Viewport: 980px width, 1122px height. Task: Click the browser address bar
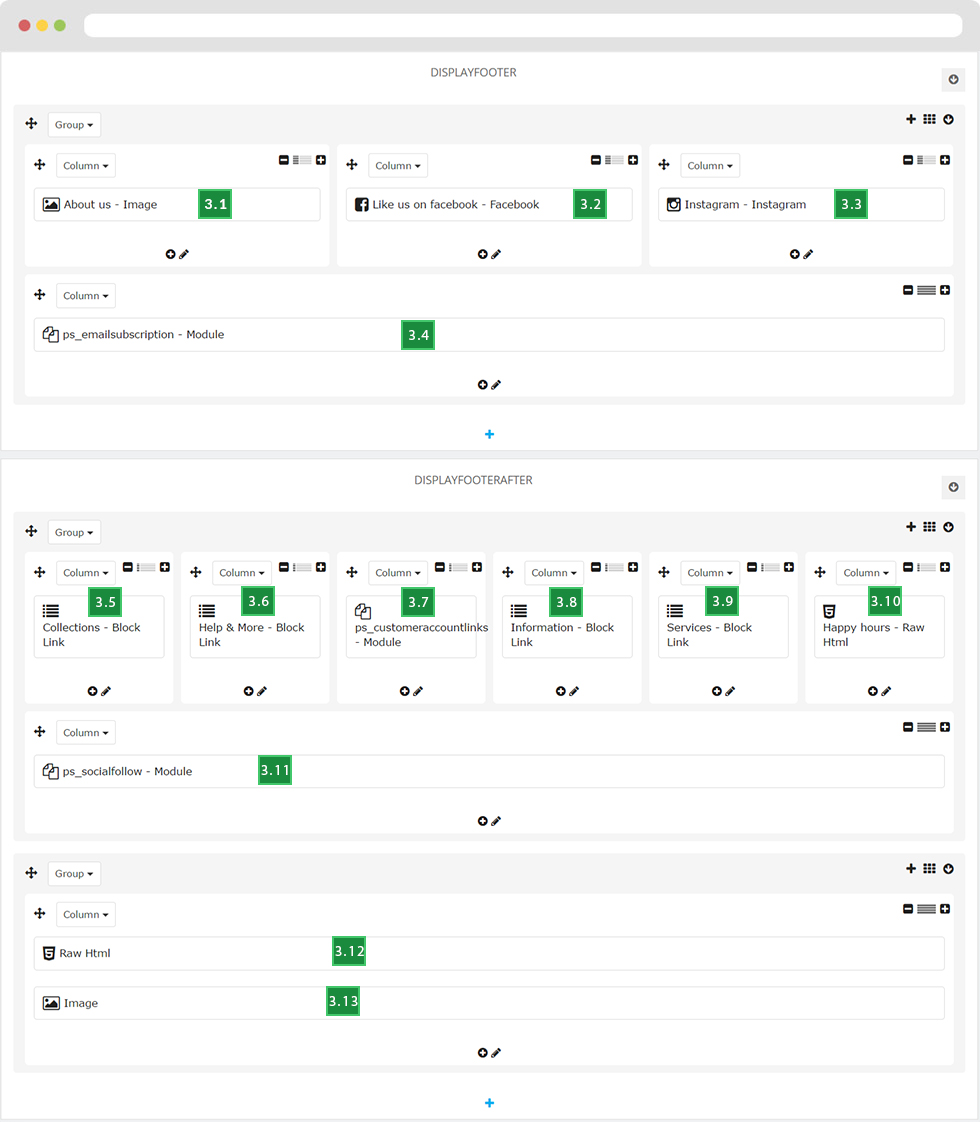coord(523,26)
